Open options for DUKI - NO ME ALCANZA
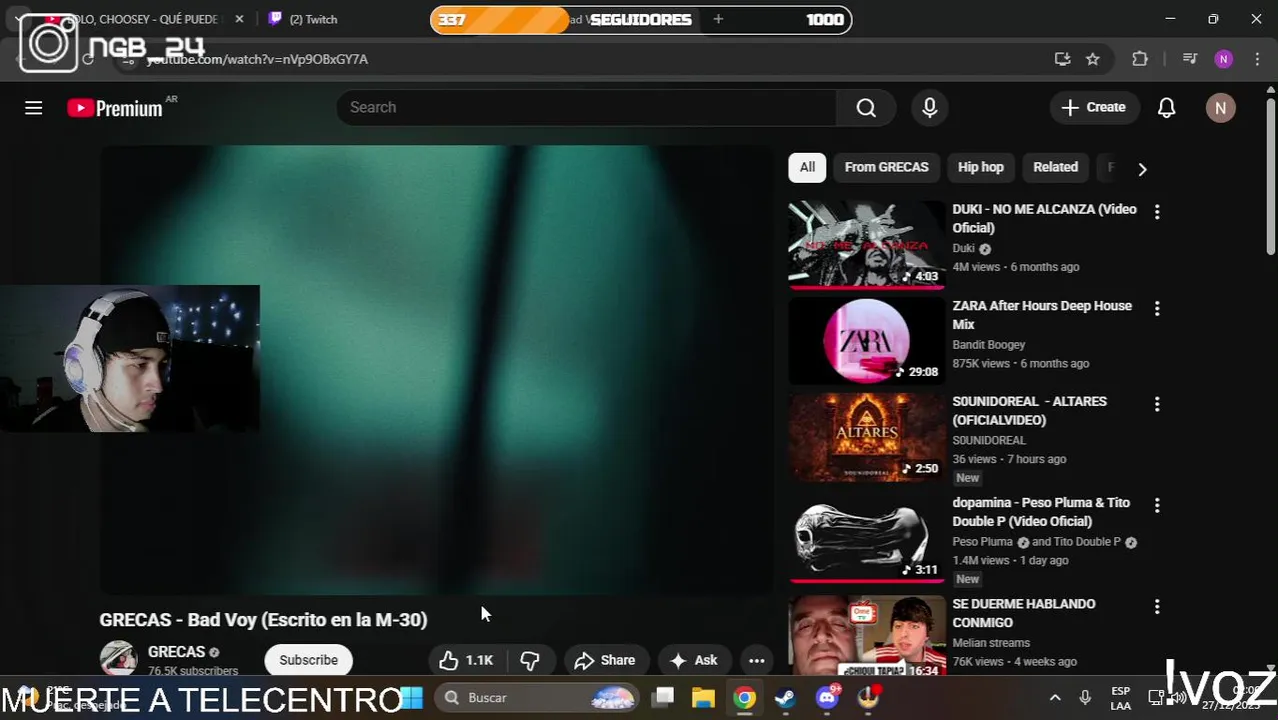 pyautogui.click(x=1157, y=212)
